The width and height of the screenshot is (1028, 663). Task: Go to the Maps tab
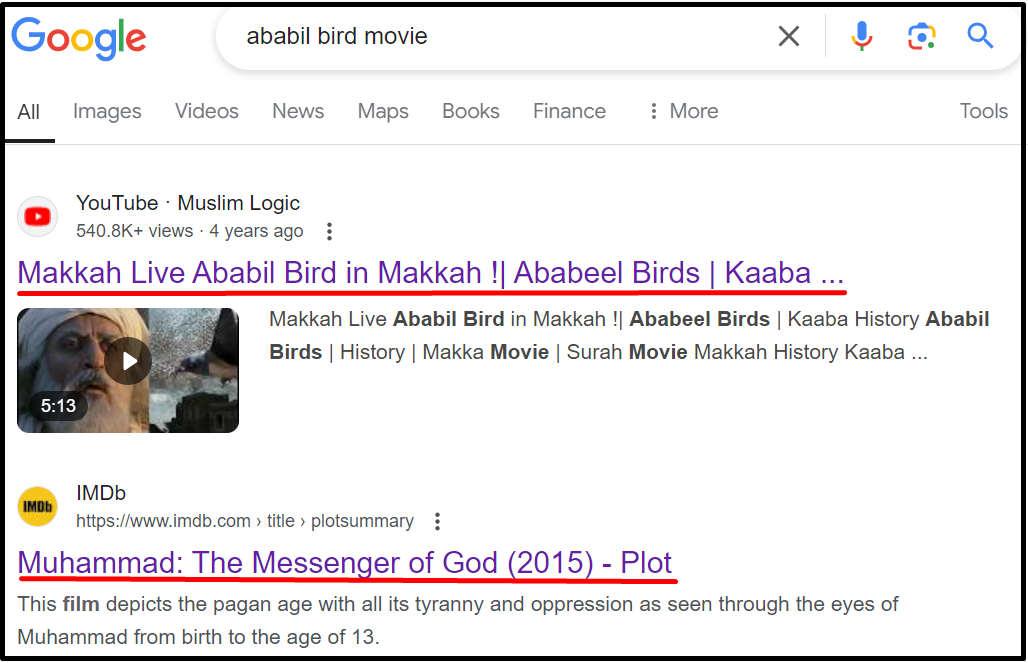[383, 111]
